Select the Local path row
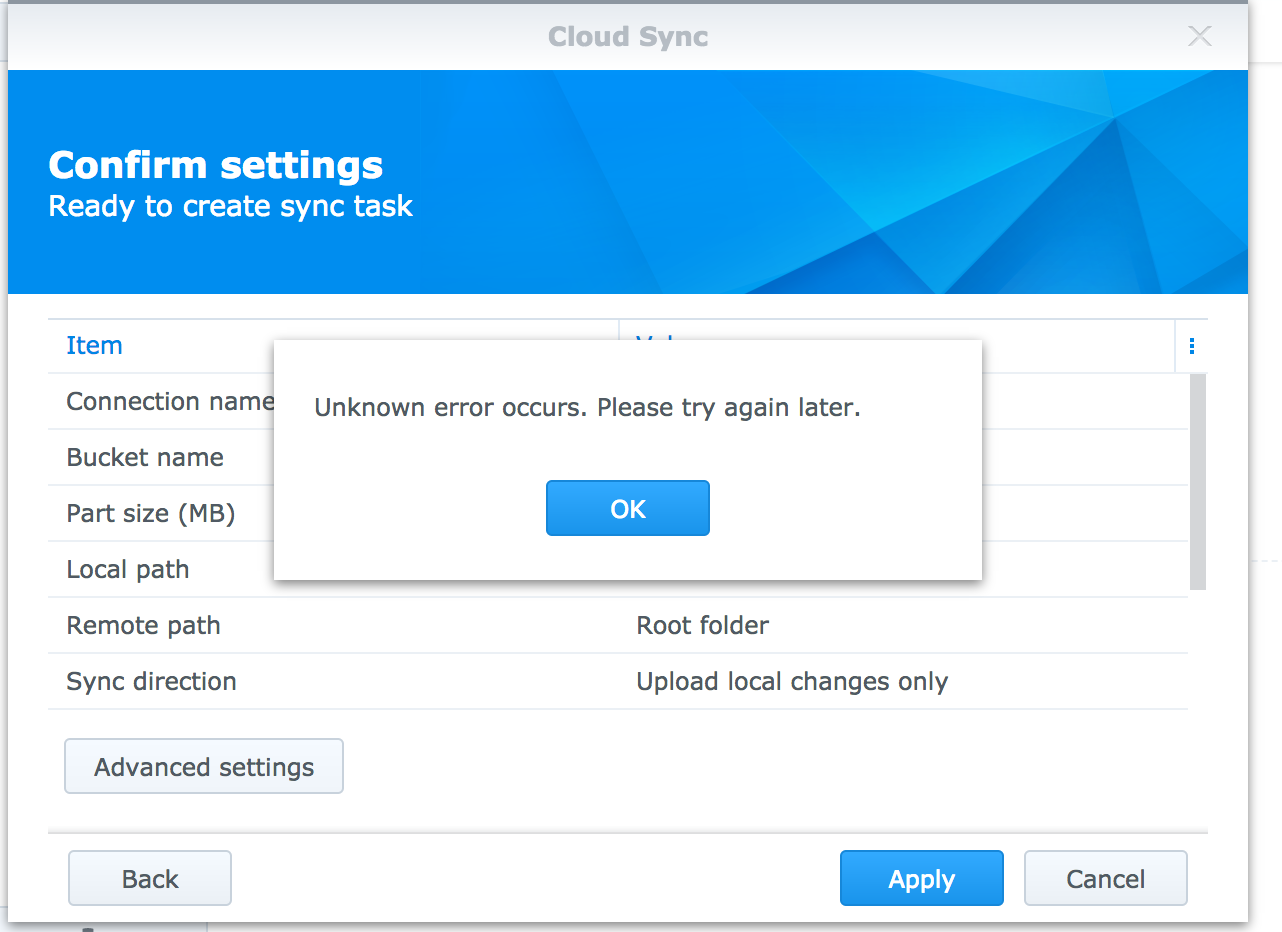This screenshot has height=932, width=1282. 128,569
